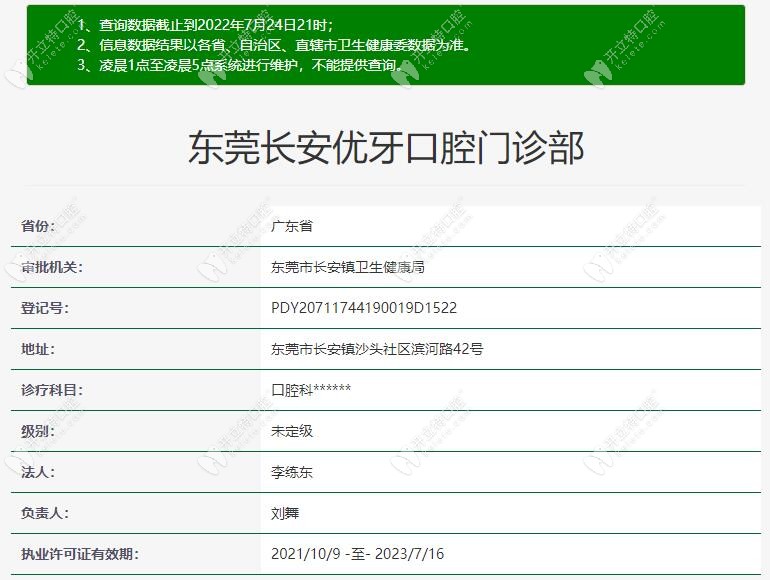Select notice line 查询数据截止到2022年7月24日21时
The image size is (770, 580).
click(205, 25)
